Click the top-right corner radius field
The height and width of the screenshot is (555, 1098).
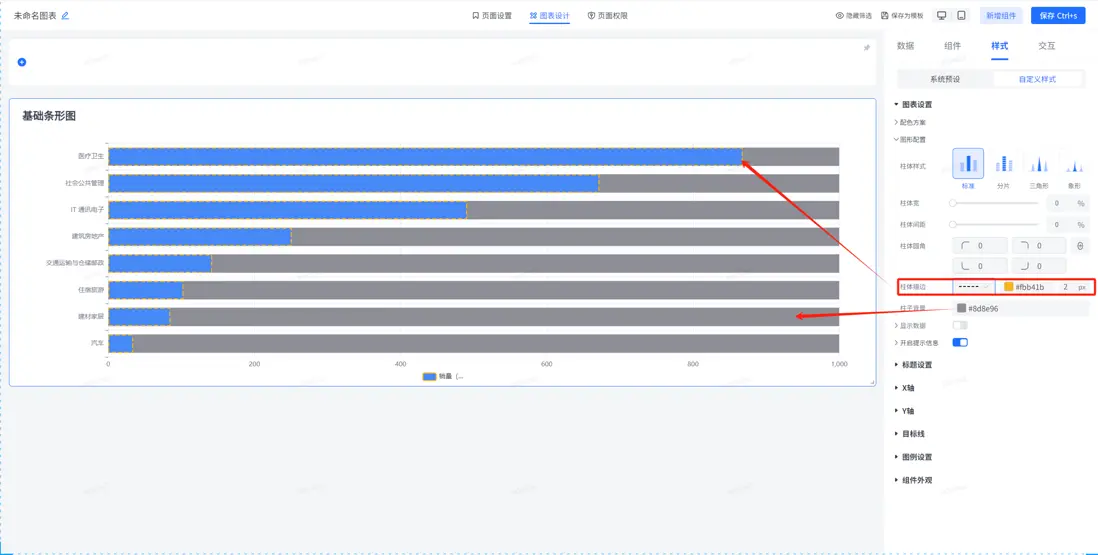click(1039, 246)
